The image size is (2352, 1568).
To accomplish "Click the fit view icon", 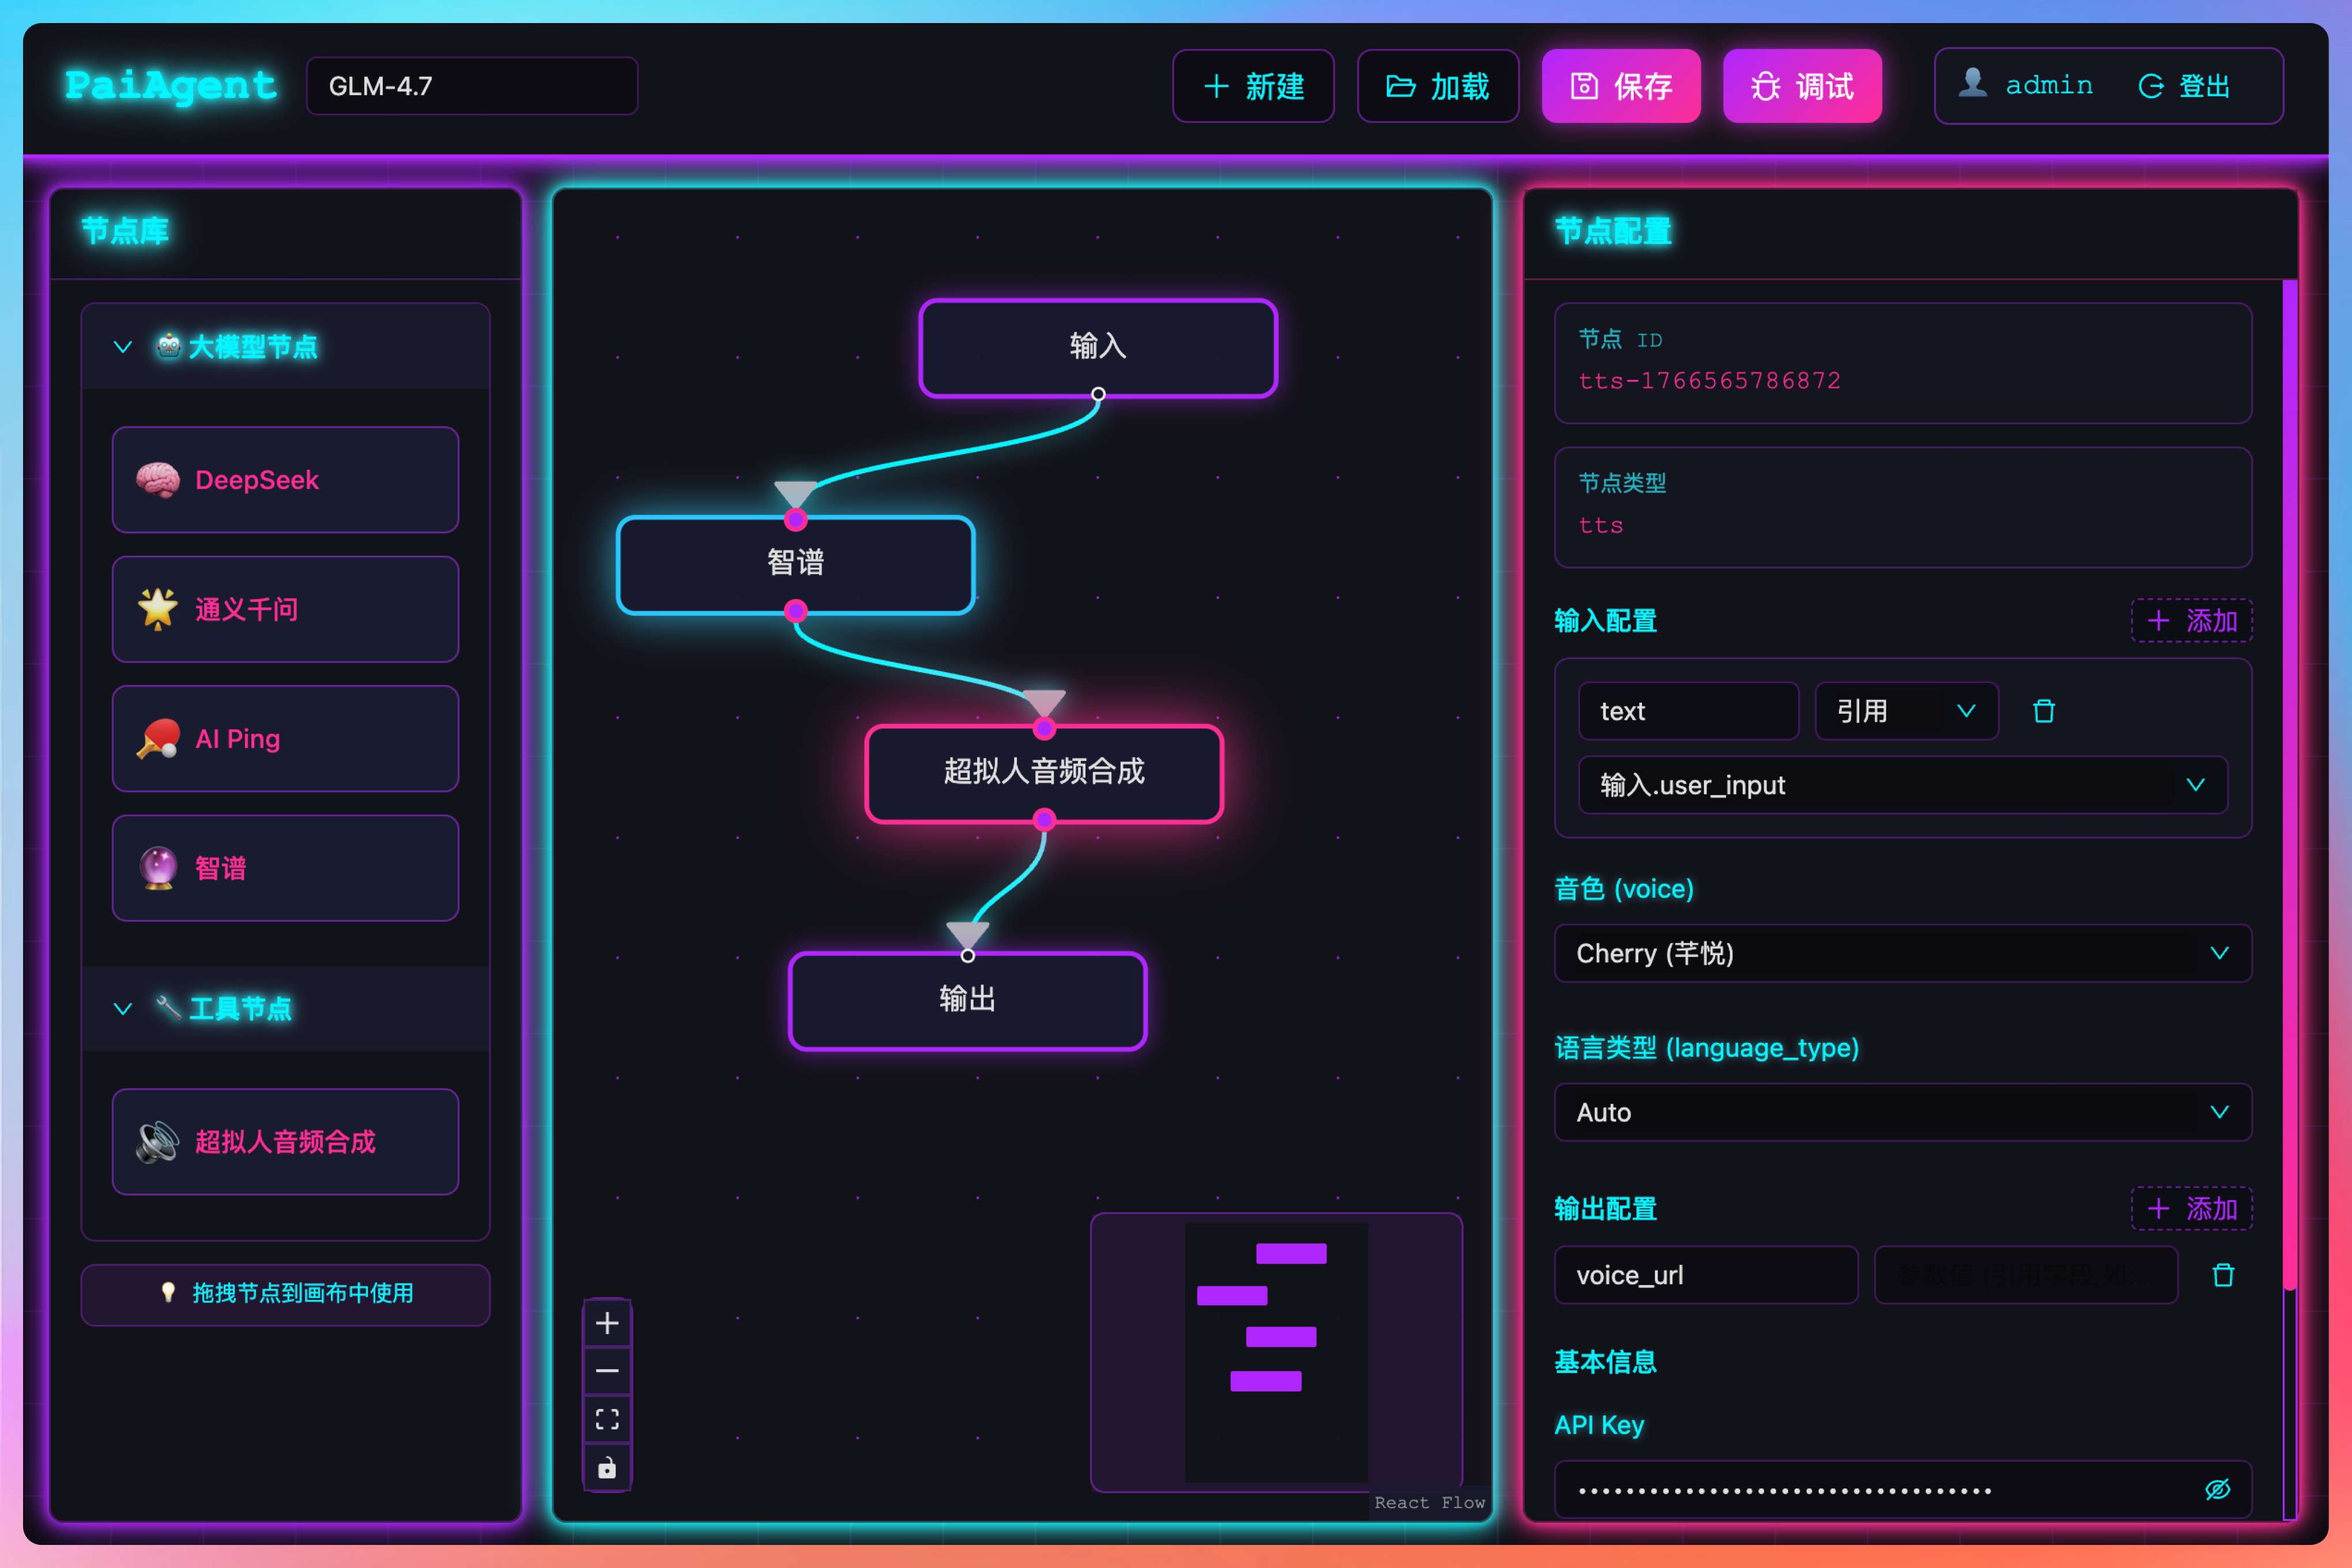I will pos(607,1419).
